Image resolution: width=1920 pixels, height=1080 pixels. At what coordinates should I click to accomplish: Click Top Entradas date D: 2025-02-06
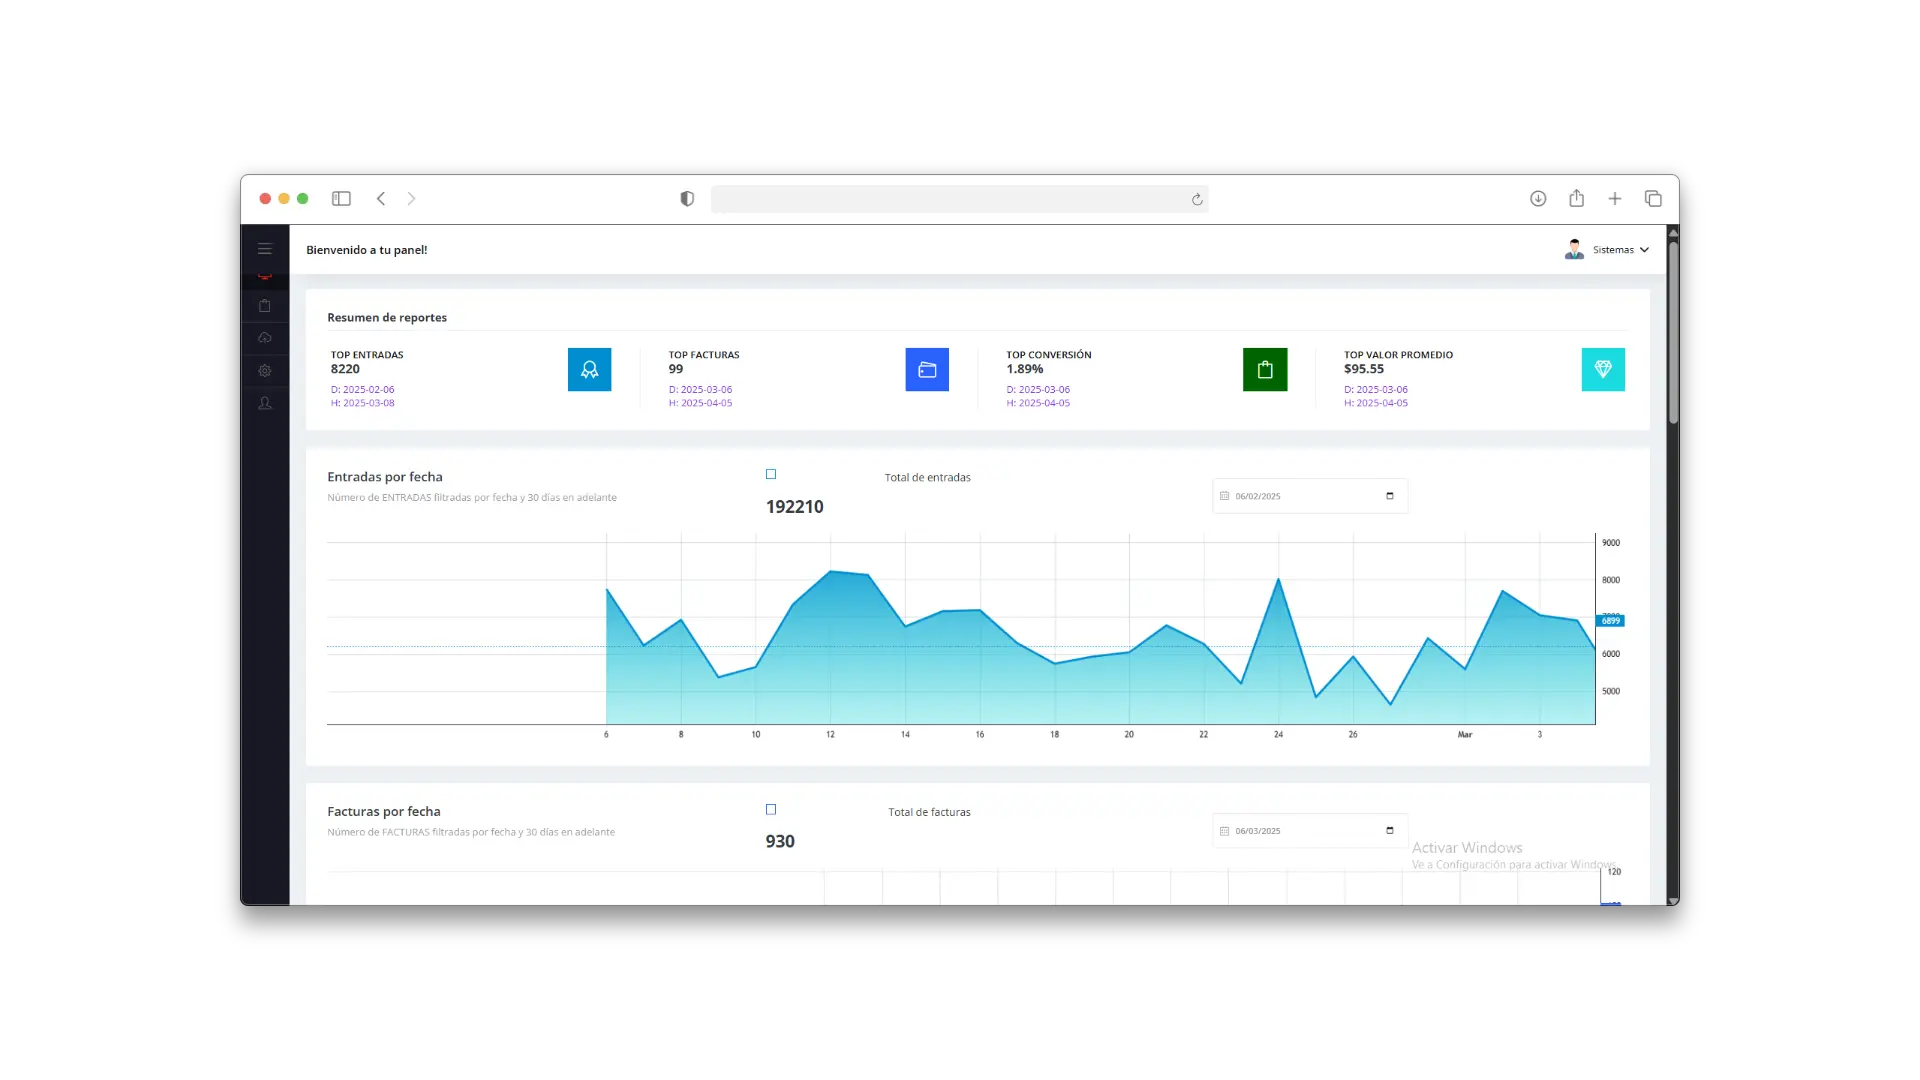click(x=362, y=390)
